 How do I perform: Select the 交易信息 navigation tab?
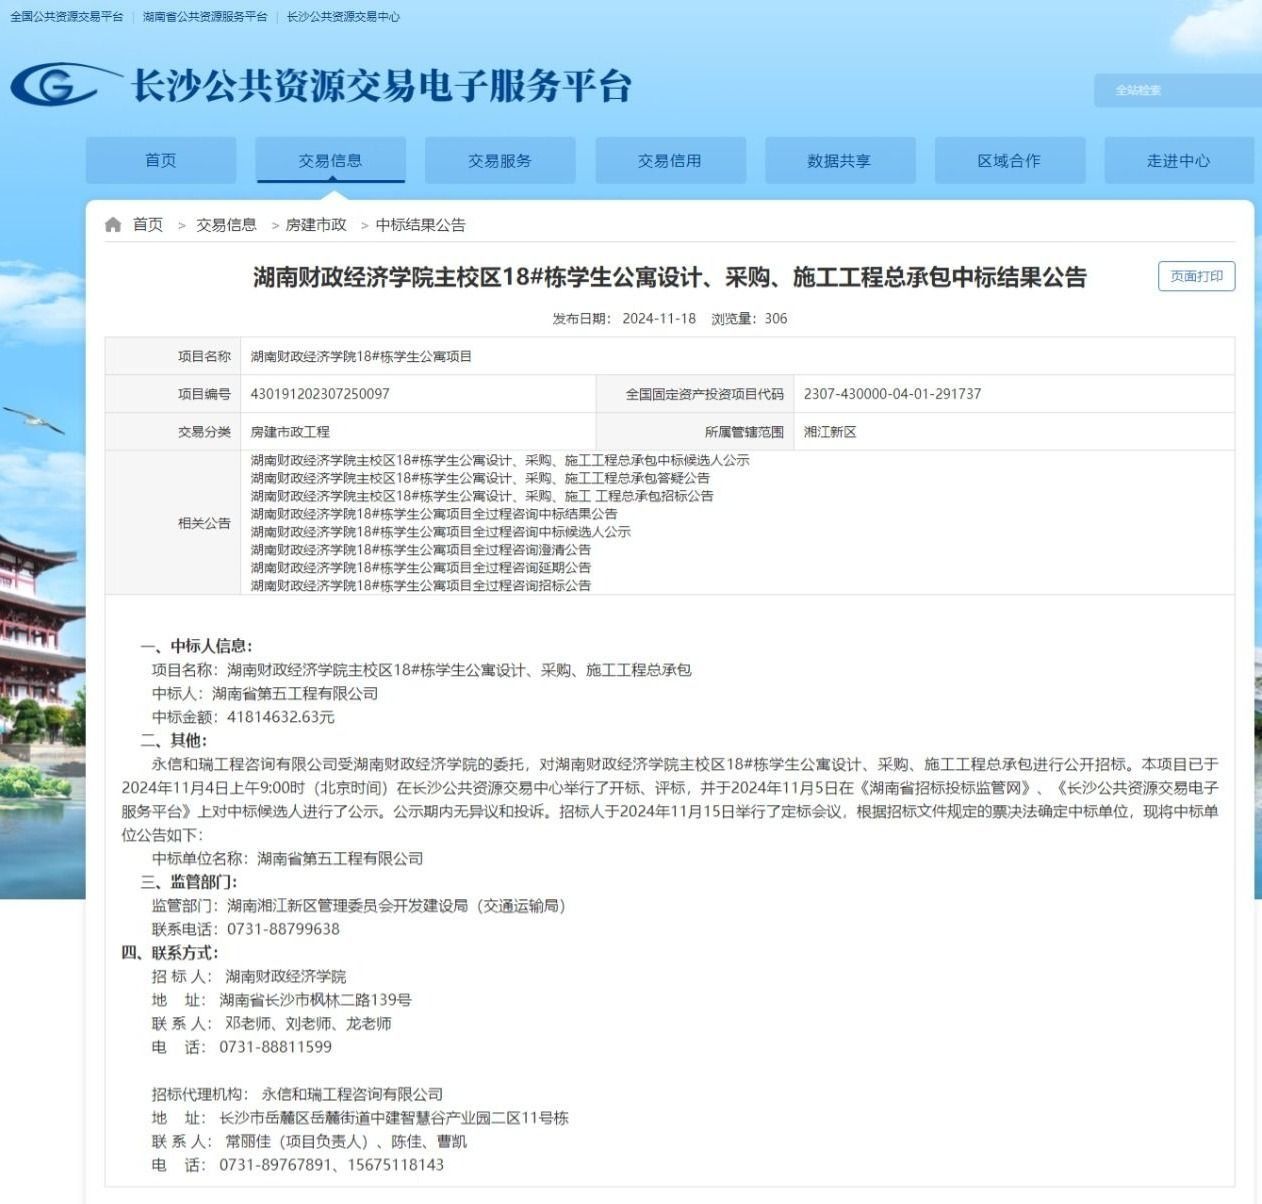click(x=330, y=161)
